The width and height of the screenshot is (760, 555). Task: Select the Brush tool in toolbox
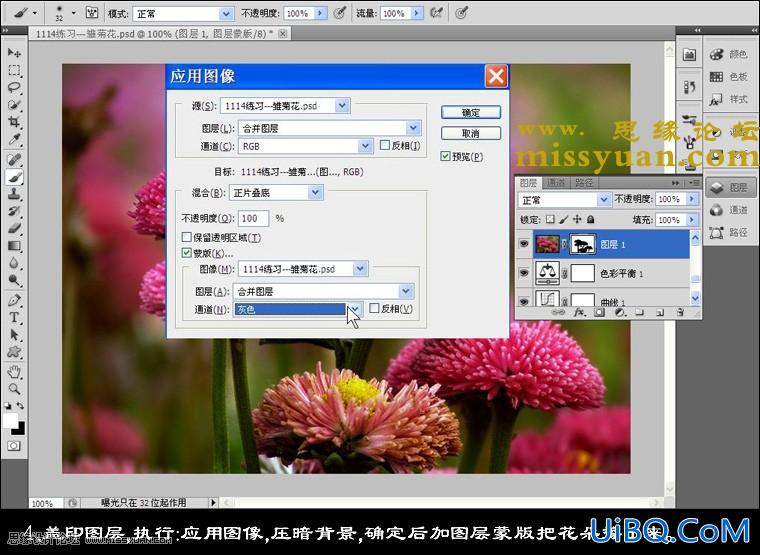14,177
